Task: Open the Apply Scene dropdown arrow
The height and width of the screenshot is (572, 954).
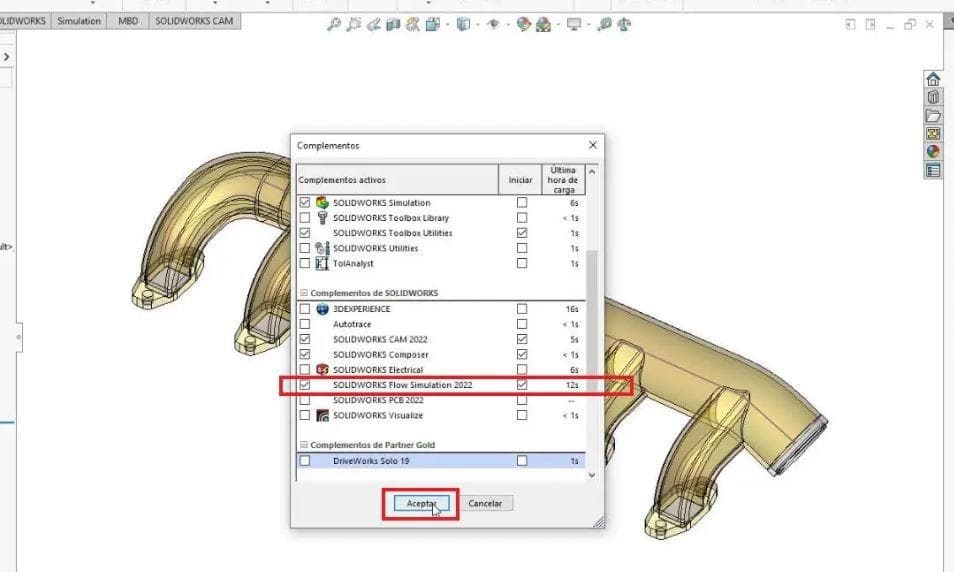Action: click(x=558, y=25)
